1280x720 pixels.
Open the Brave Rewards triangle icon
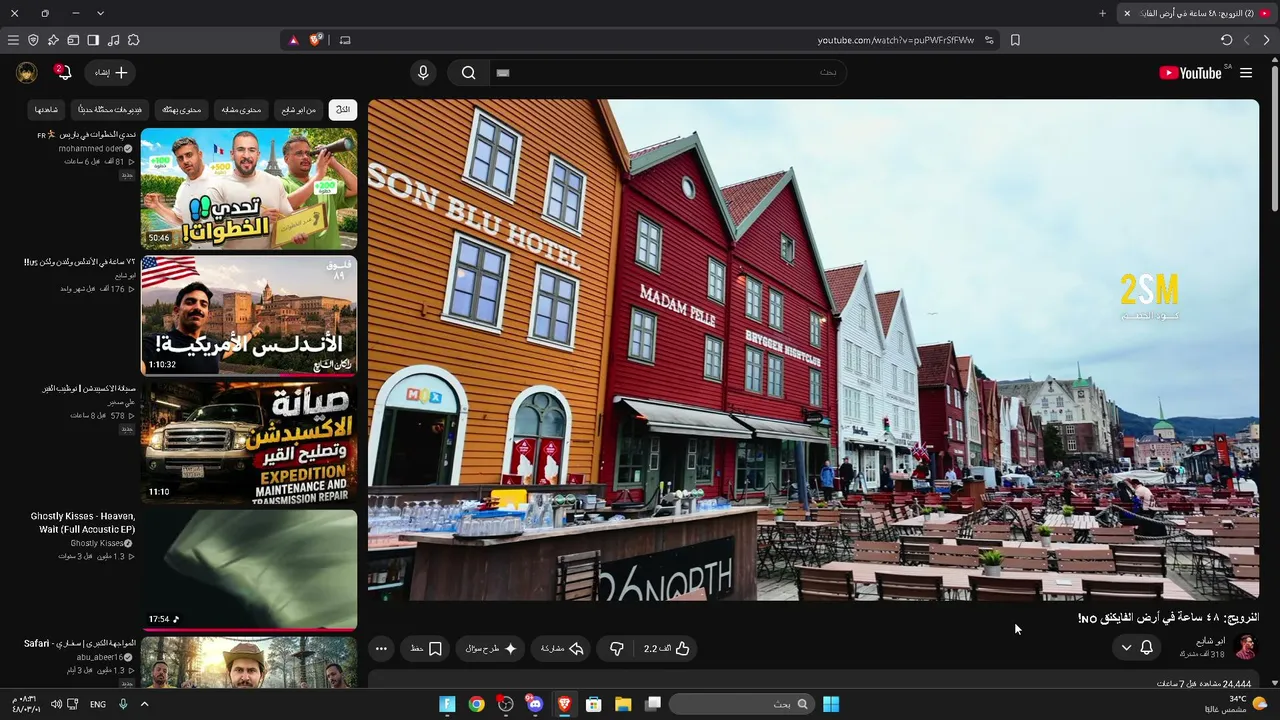pos(293,40)
